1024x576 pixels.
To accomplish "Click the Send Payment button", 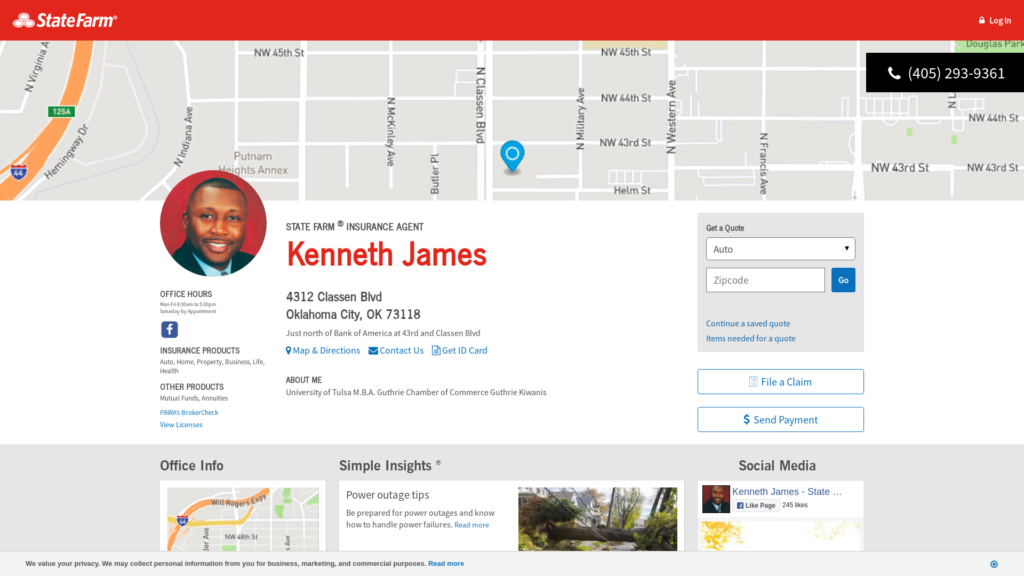I will (x=780, y=420).
